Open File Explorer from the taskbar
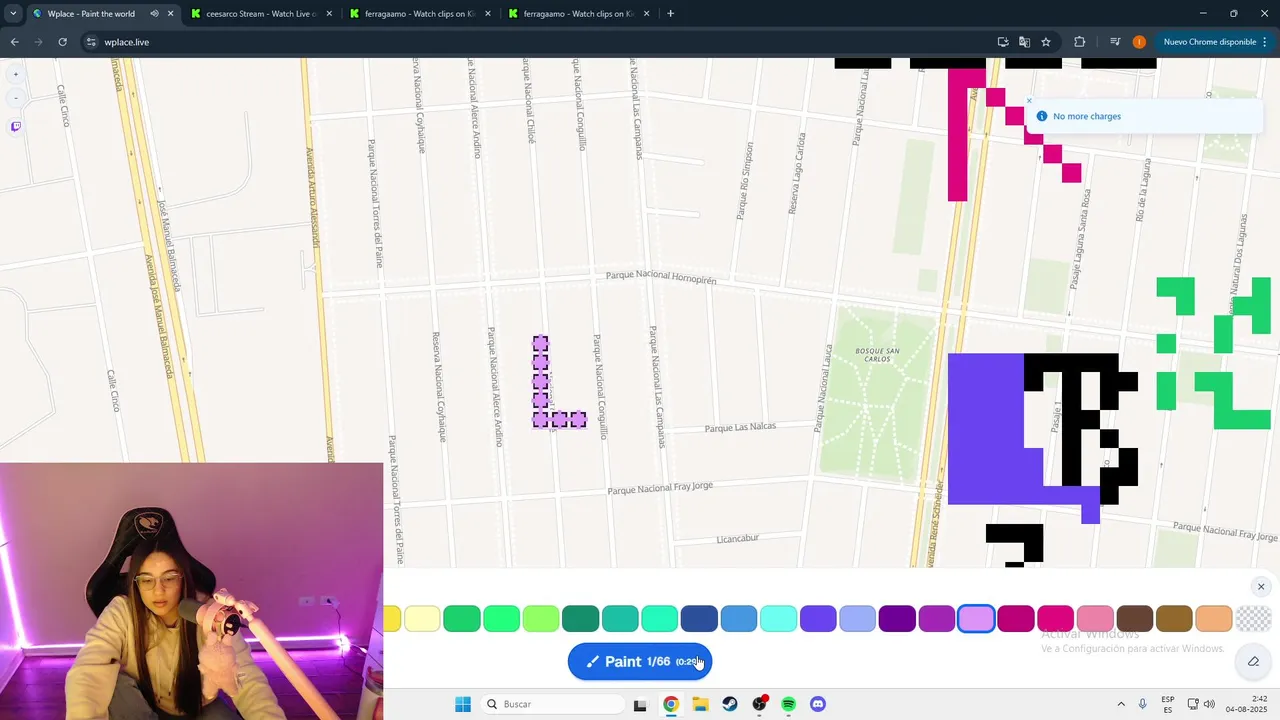Image resolution: width=1280 pixels, height=720 pixels. coord(700,704)
